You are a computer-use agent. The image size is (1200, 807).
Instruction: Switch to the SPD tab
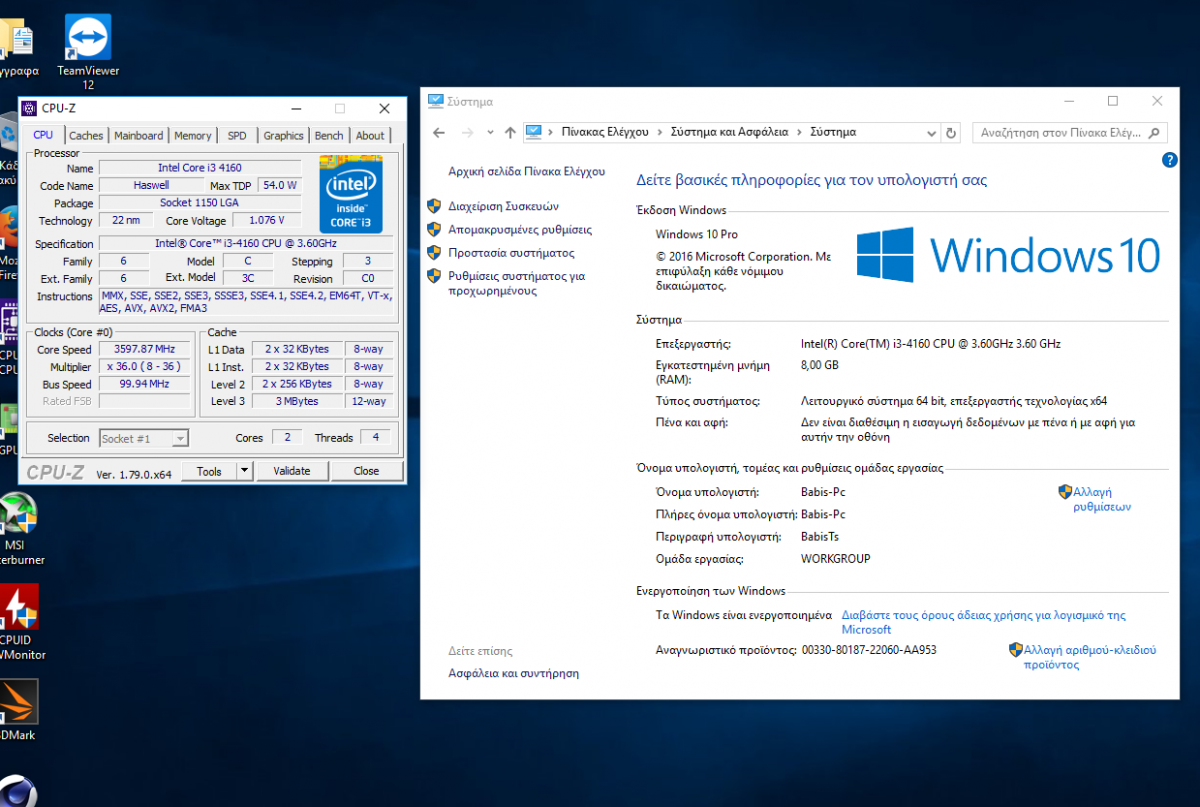(237, 136)
